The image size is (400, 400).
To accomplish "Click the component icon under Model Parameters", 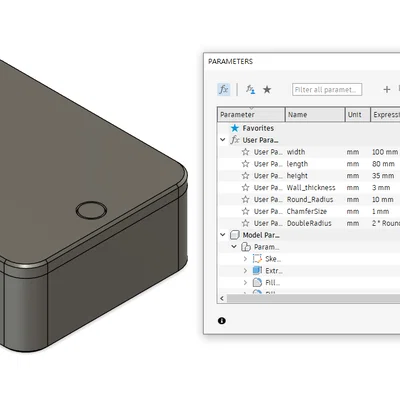I will [x=246, y=247].
